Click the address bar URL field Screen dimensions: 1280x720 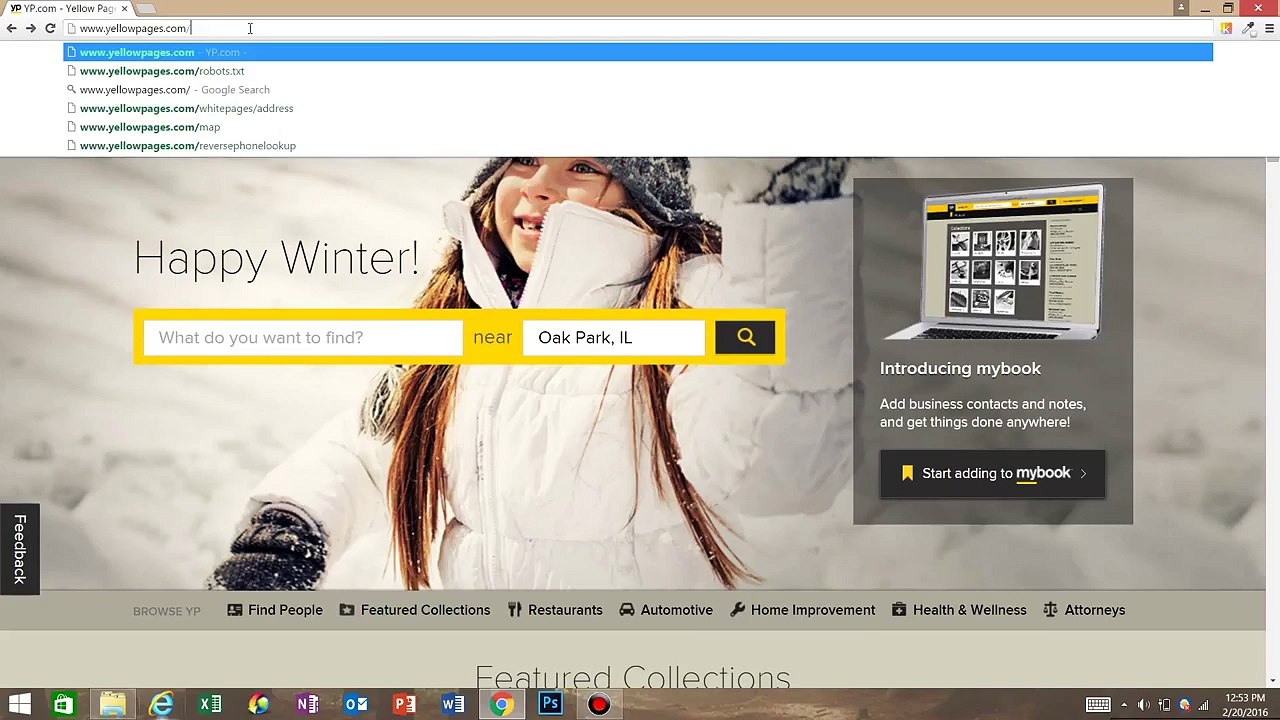point(638,28)
